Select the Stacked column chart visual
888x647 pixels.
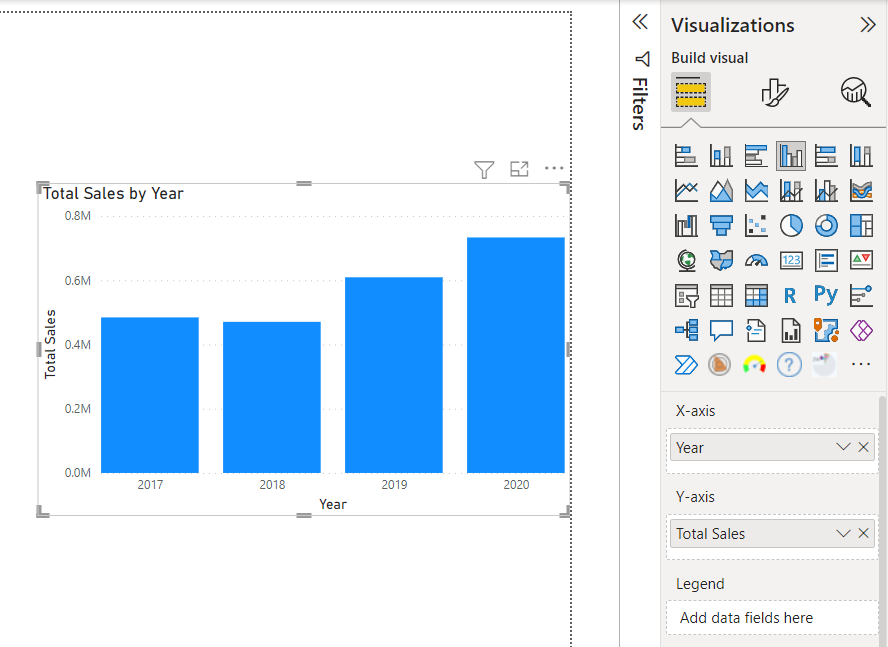click(x=721, y=155)
